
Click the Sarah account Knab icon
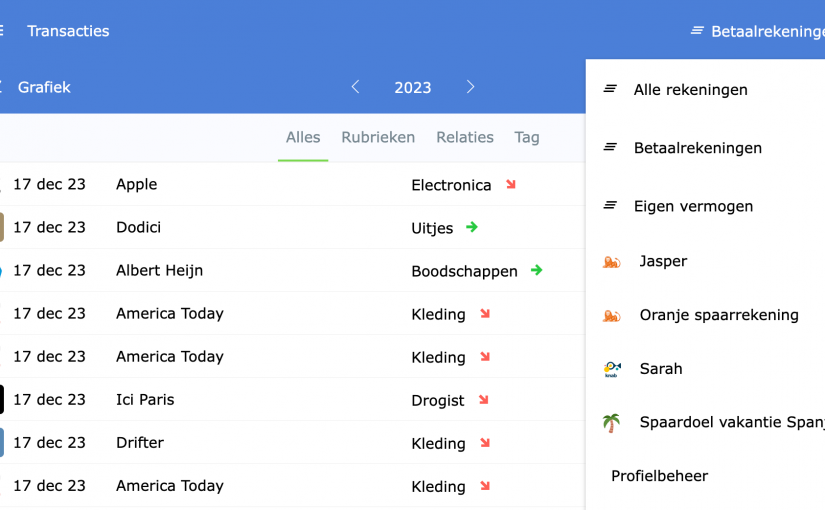click(612, 369)
